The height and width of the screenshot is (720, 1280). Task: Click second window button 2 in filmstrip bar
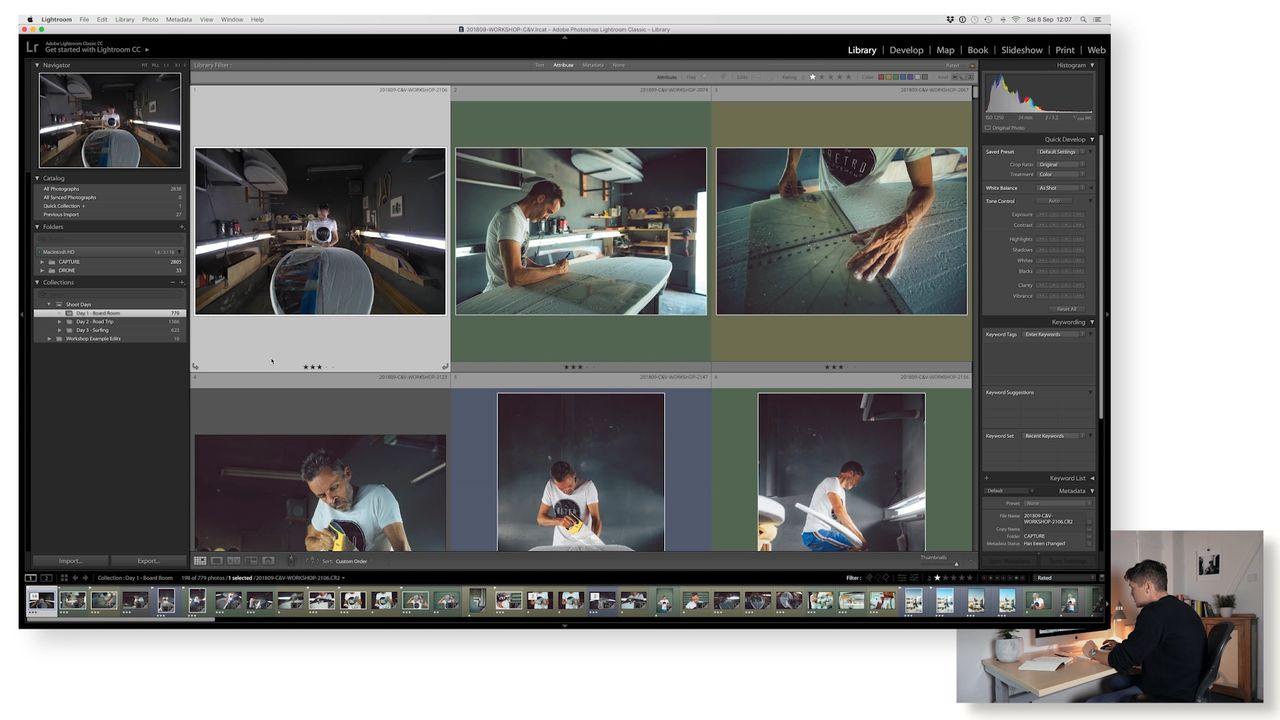coord(44,578)
